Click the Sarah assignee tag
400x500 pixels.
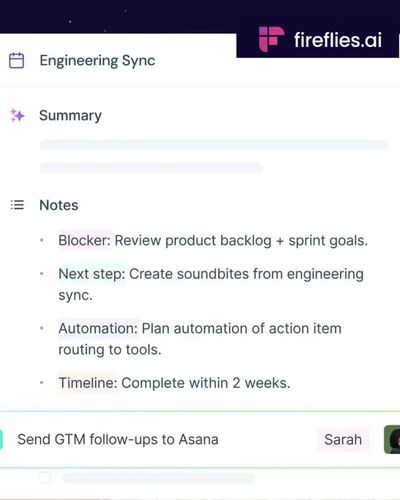(x=343, y=439)
